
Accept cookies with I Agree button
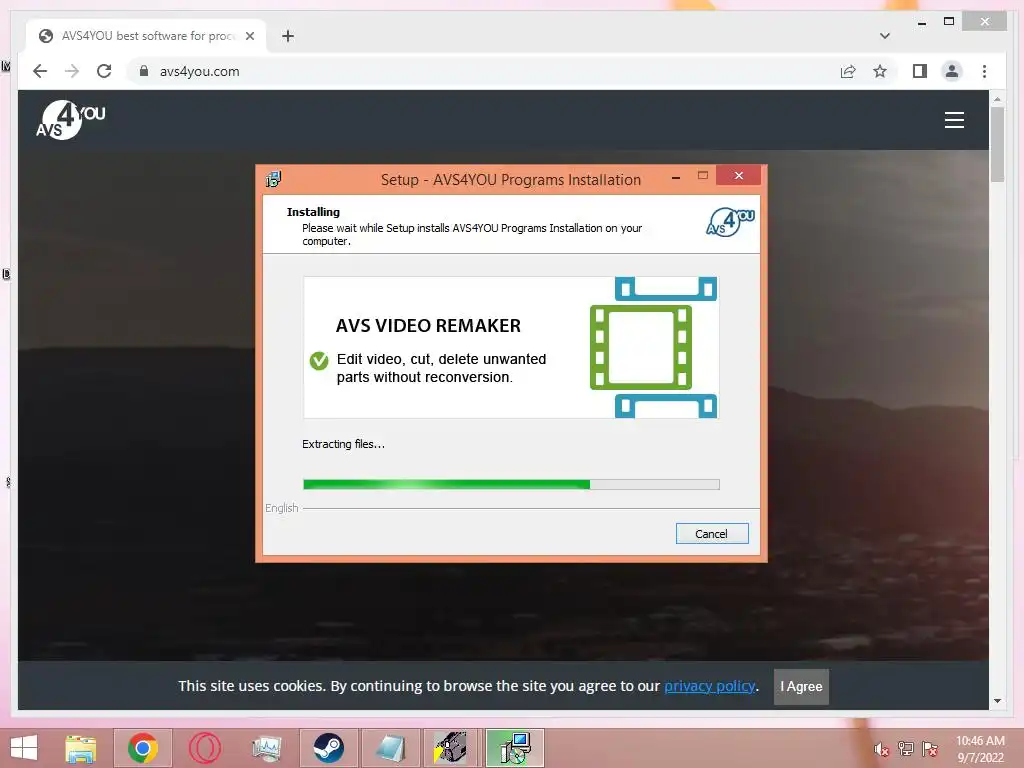point(801,686)
